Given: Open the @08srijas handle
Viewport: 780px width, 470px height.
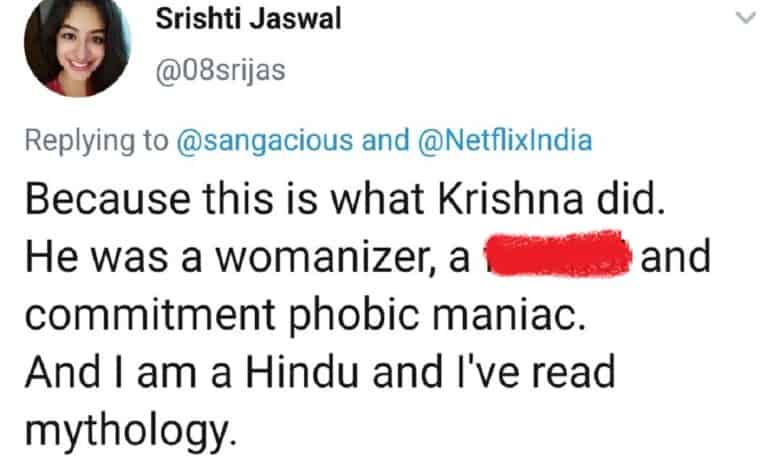Looking at the screenshot, I should [x=221, y=71].
